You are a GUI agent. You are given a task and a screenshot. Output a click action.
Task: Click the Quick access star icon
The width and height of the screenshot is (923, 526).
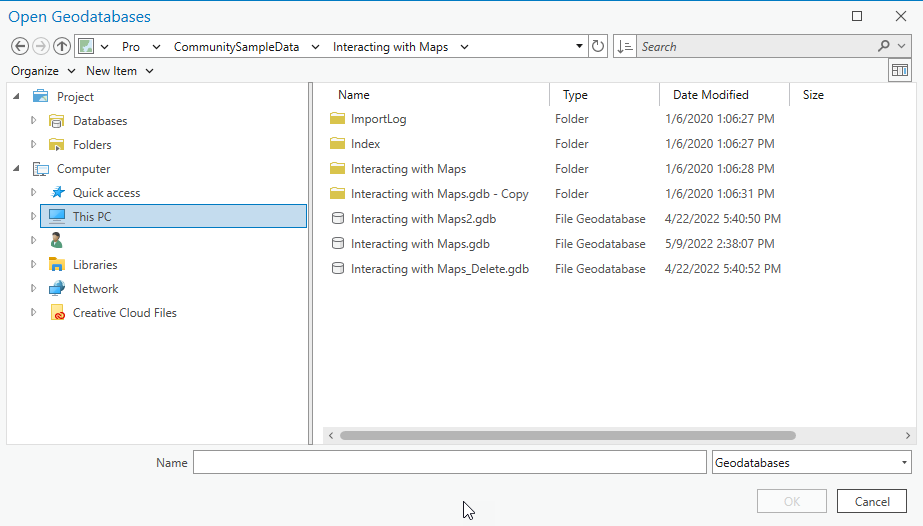pos(57,192)
